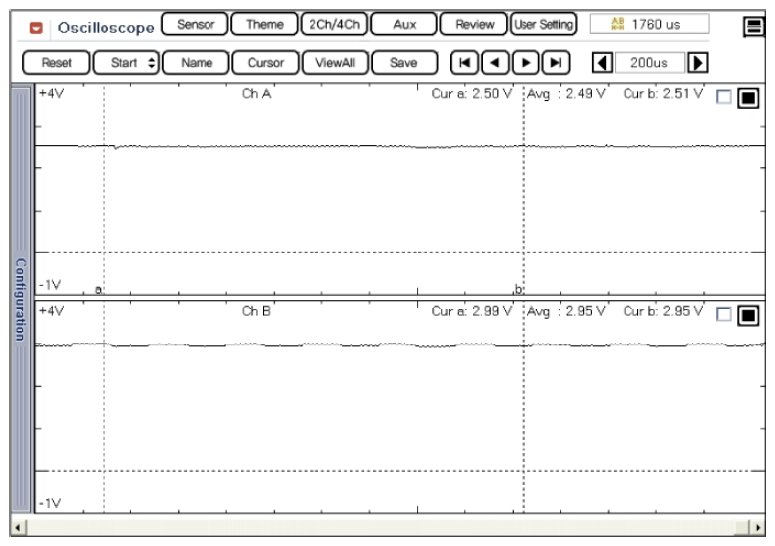Decrease the 200us time base
This screenshot has width=775, height=546.
pyautogui.click(x=602, y=62)
